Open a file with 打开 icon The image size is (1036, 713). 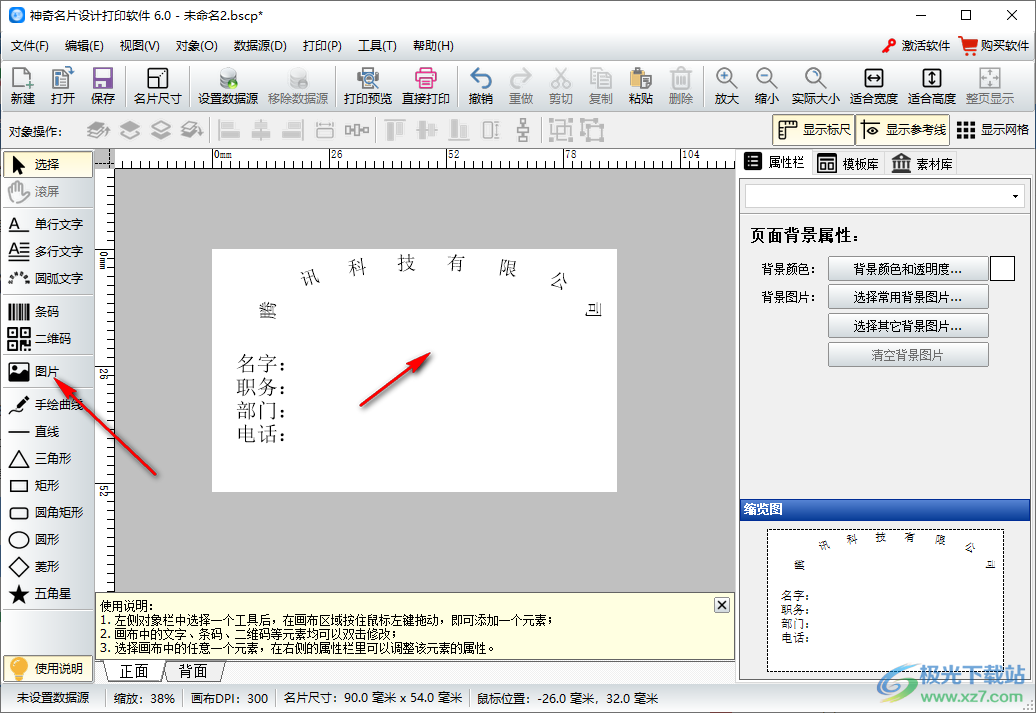[63, 86]
